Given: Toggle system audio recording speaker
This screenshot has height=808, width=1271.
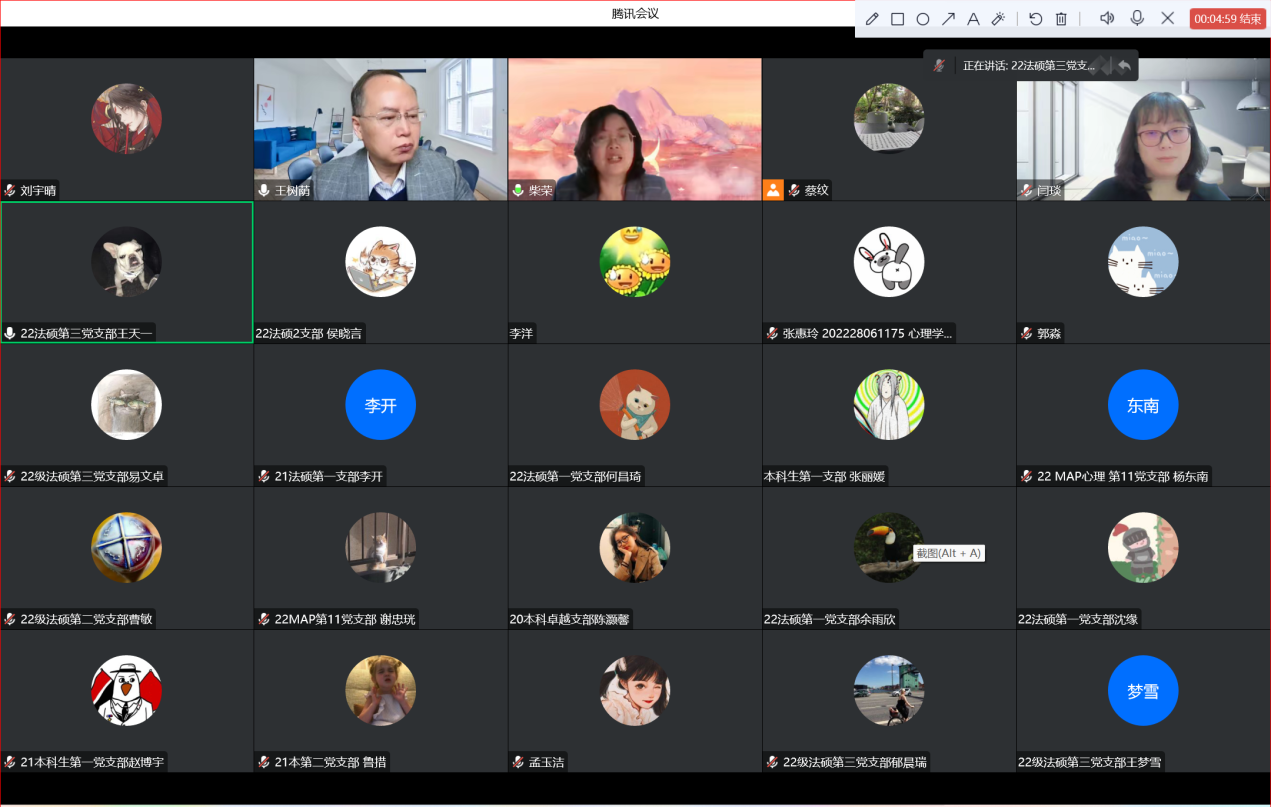Looking at the screenshot, I should (1107, 18).
